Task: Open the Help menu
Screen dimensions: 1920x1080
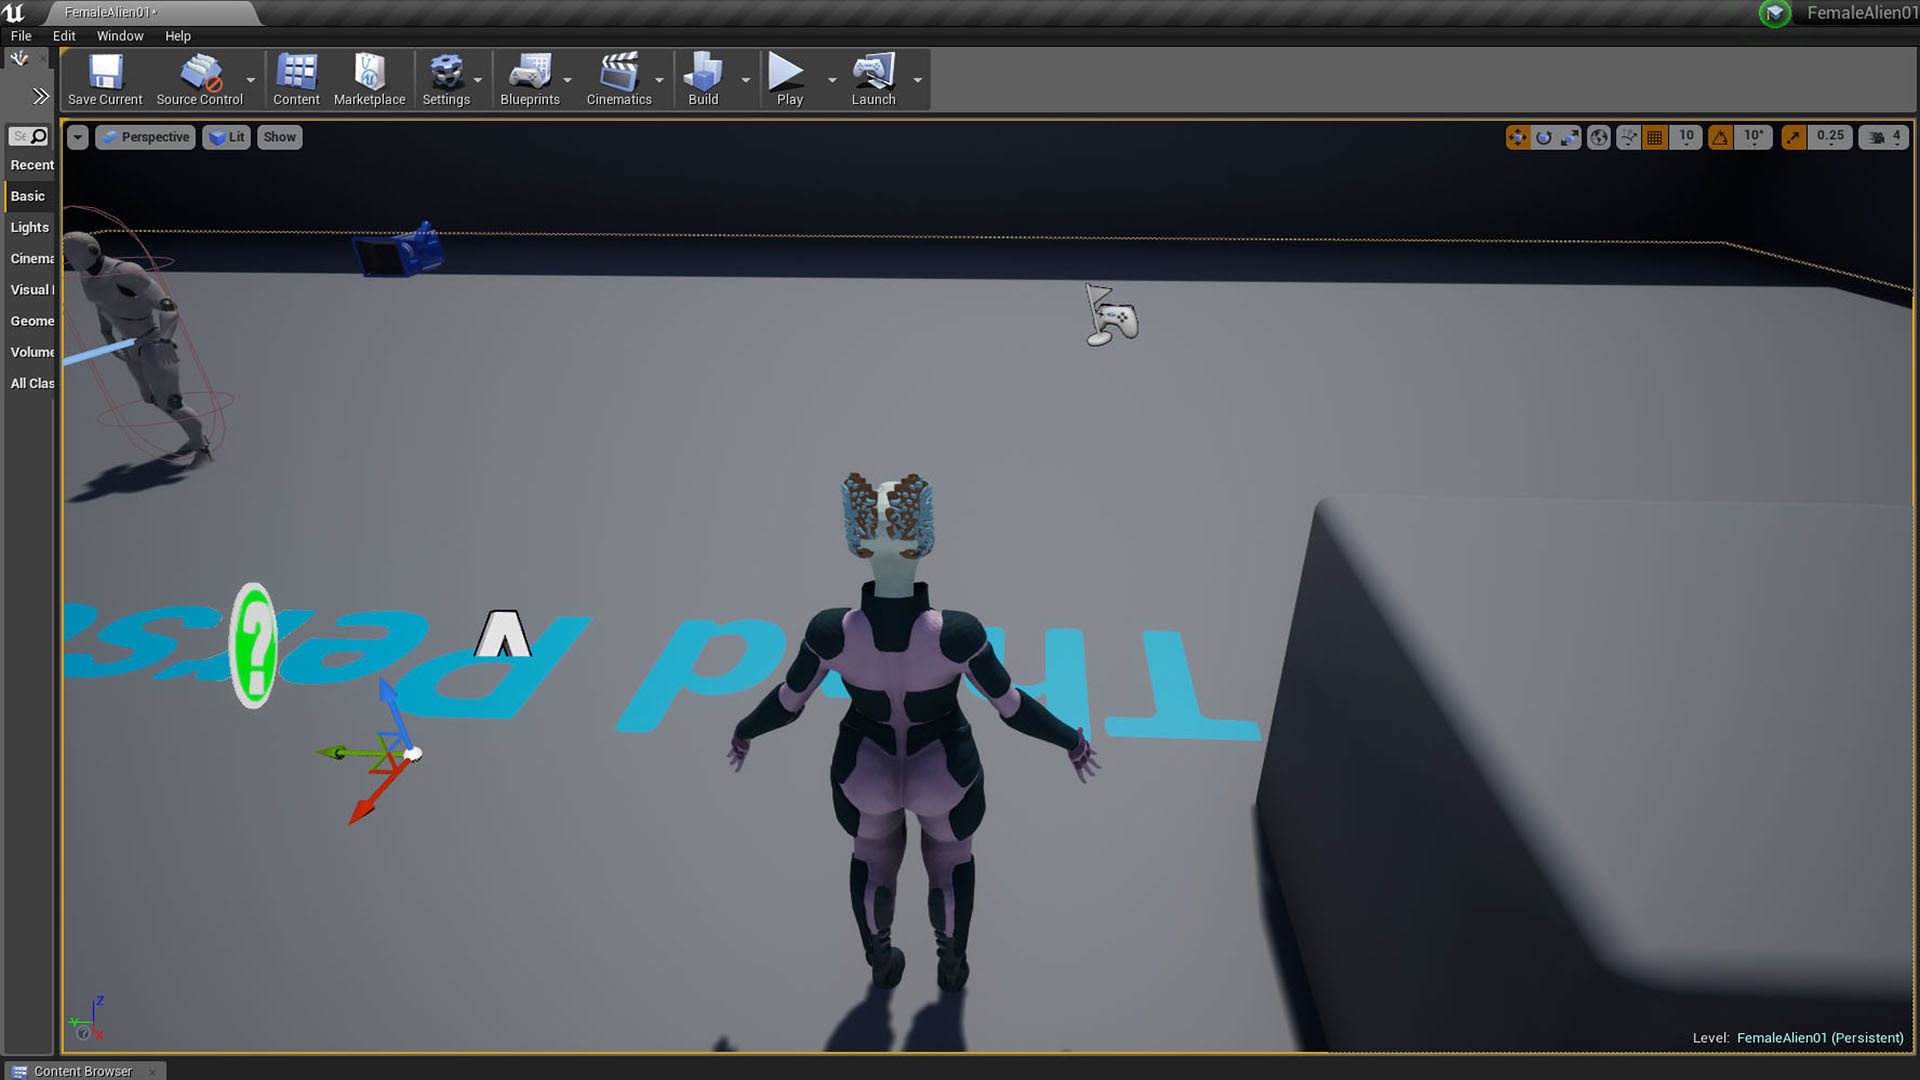Action: (178, 36)
